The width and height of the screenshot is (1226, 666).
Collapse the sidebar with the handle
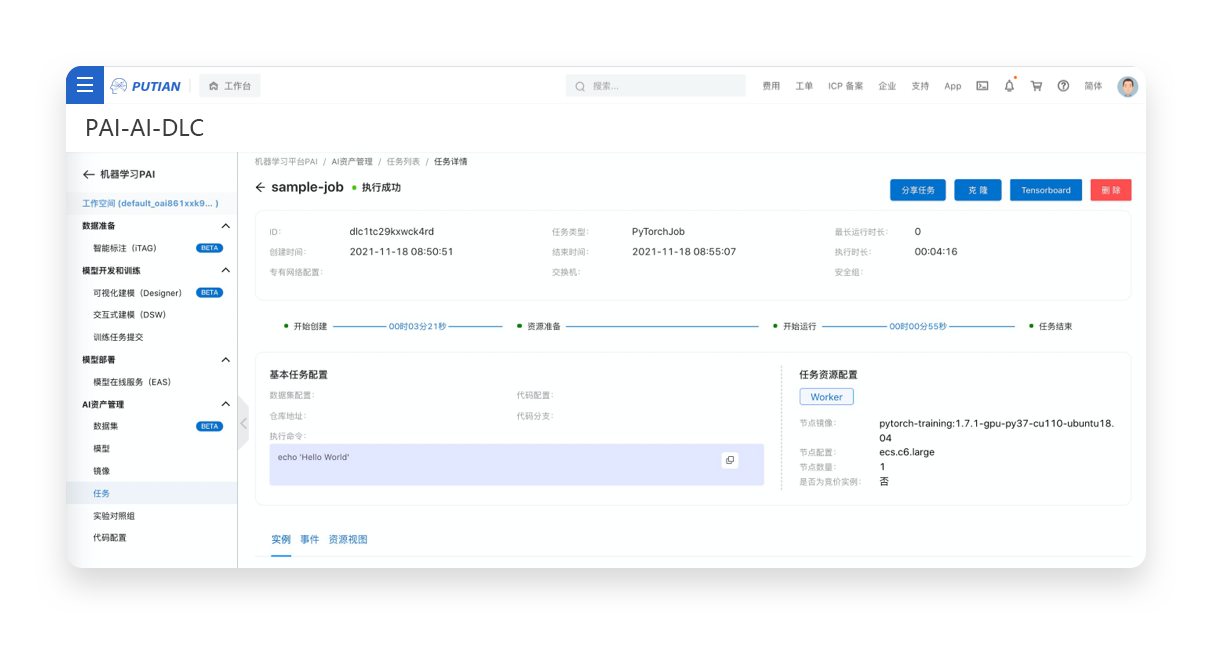[243, 423]
